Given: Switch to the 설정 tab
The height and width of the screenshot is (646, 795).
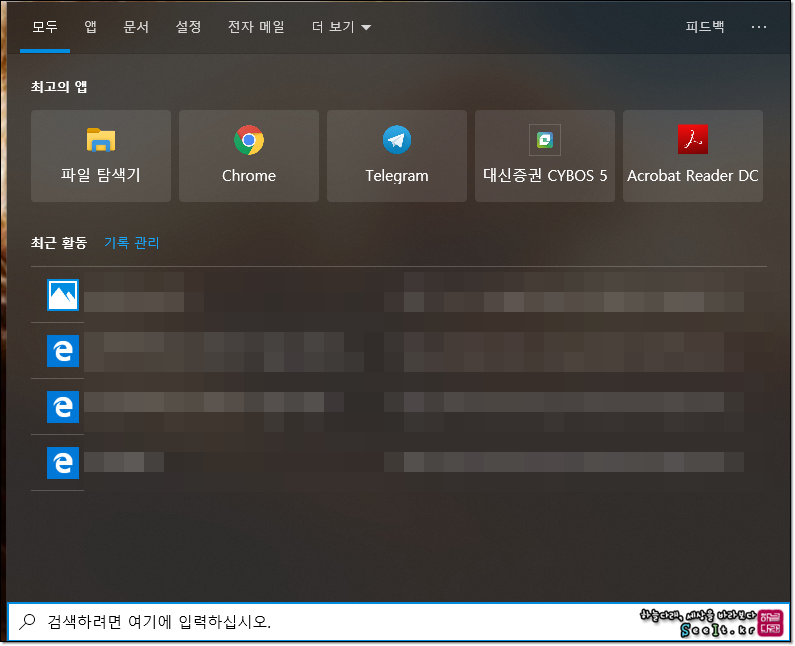Looking at the screenshot, I should coord(189,27).
